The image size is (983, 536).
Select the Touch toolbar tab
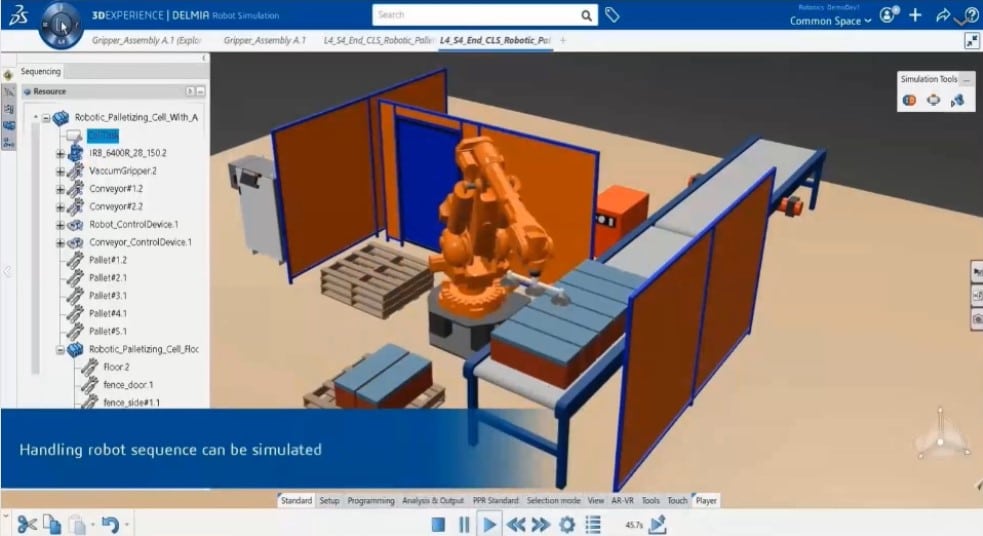(x=677, y=500)
